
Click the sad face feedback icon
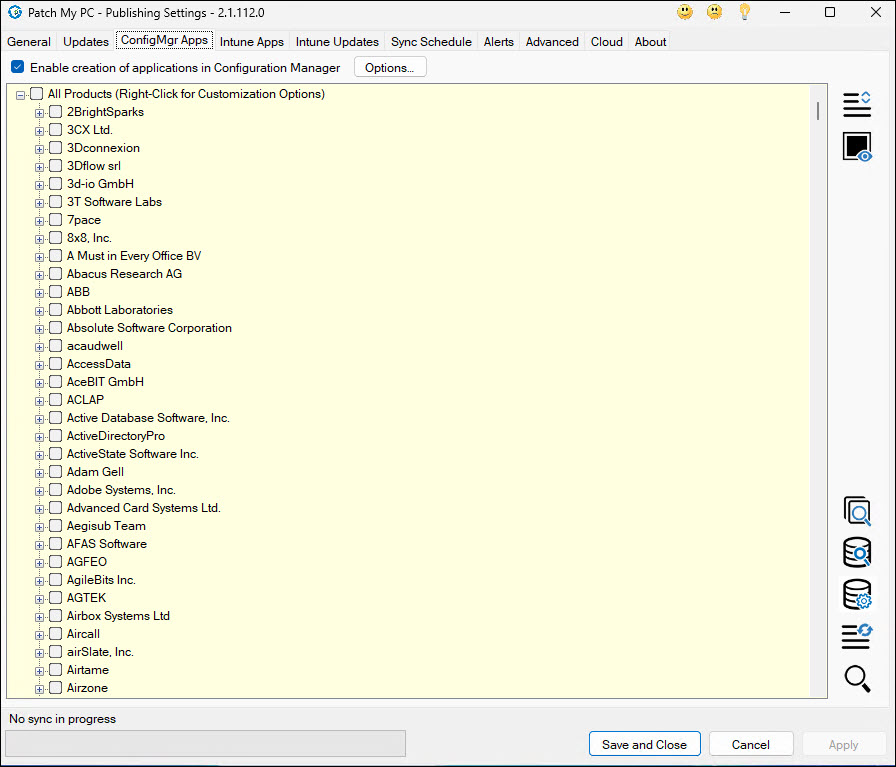pyautogui.click(x=715, y=12)
